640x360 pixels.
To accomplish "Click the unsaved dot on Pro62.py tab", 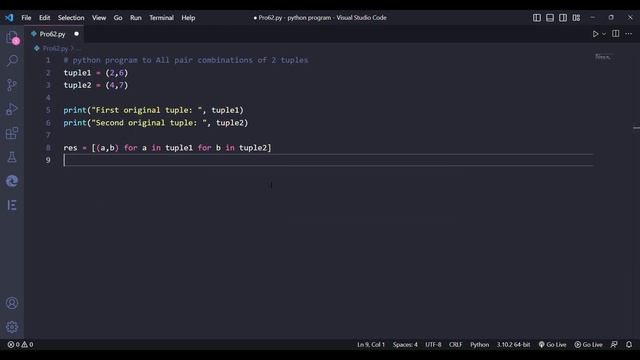I will pos(76,34).
